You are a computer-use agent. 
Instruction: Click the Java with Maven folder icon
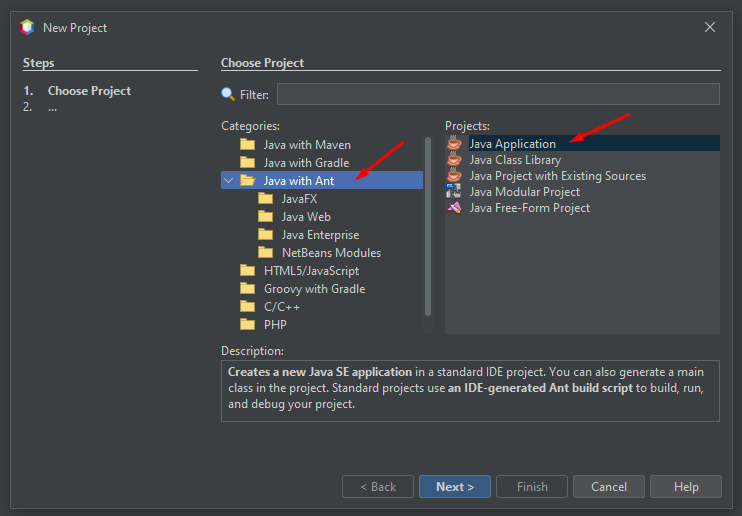click(247, 145)
